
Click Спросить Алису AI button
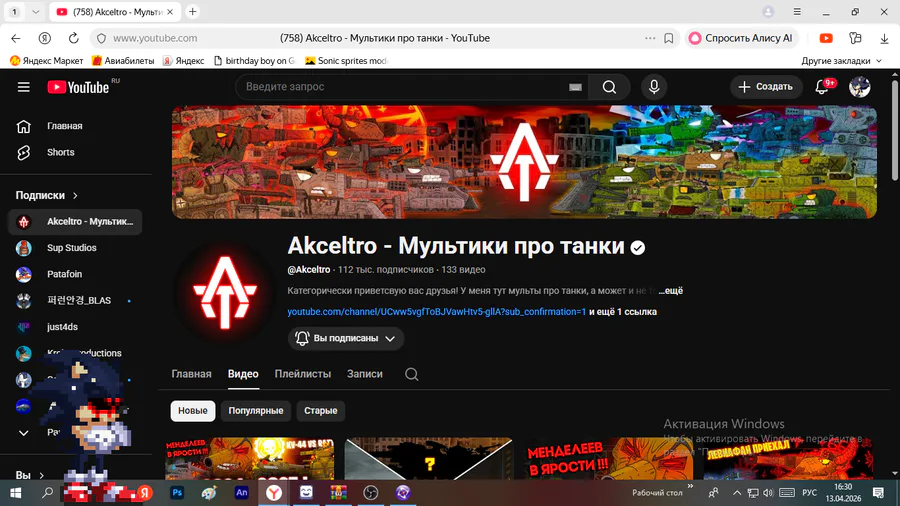point(740,38)
